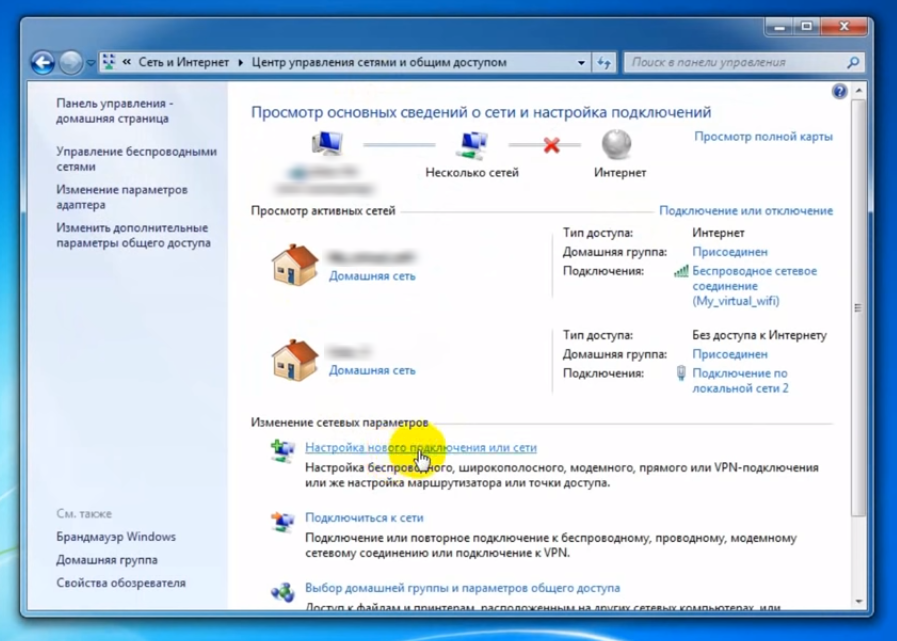Click the 'Несколько сетей' network icon
Screen dimensions: 897x641
[472, 145]
